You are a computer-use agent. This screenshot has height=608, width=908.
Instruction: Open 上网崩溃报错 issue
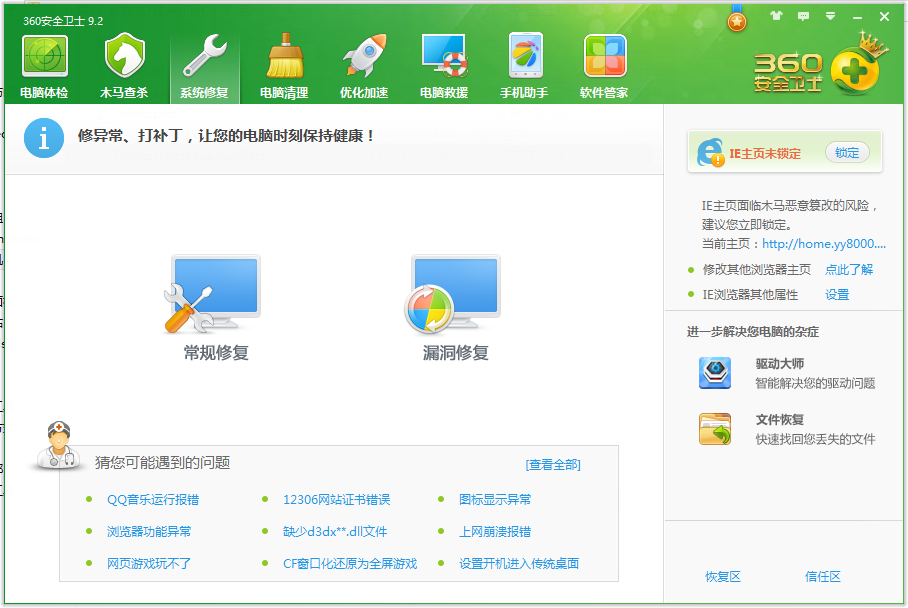495,532
